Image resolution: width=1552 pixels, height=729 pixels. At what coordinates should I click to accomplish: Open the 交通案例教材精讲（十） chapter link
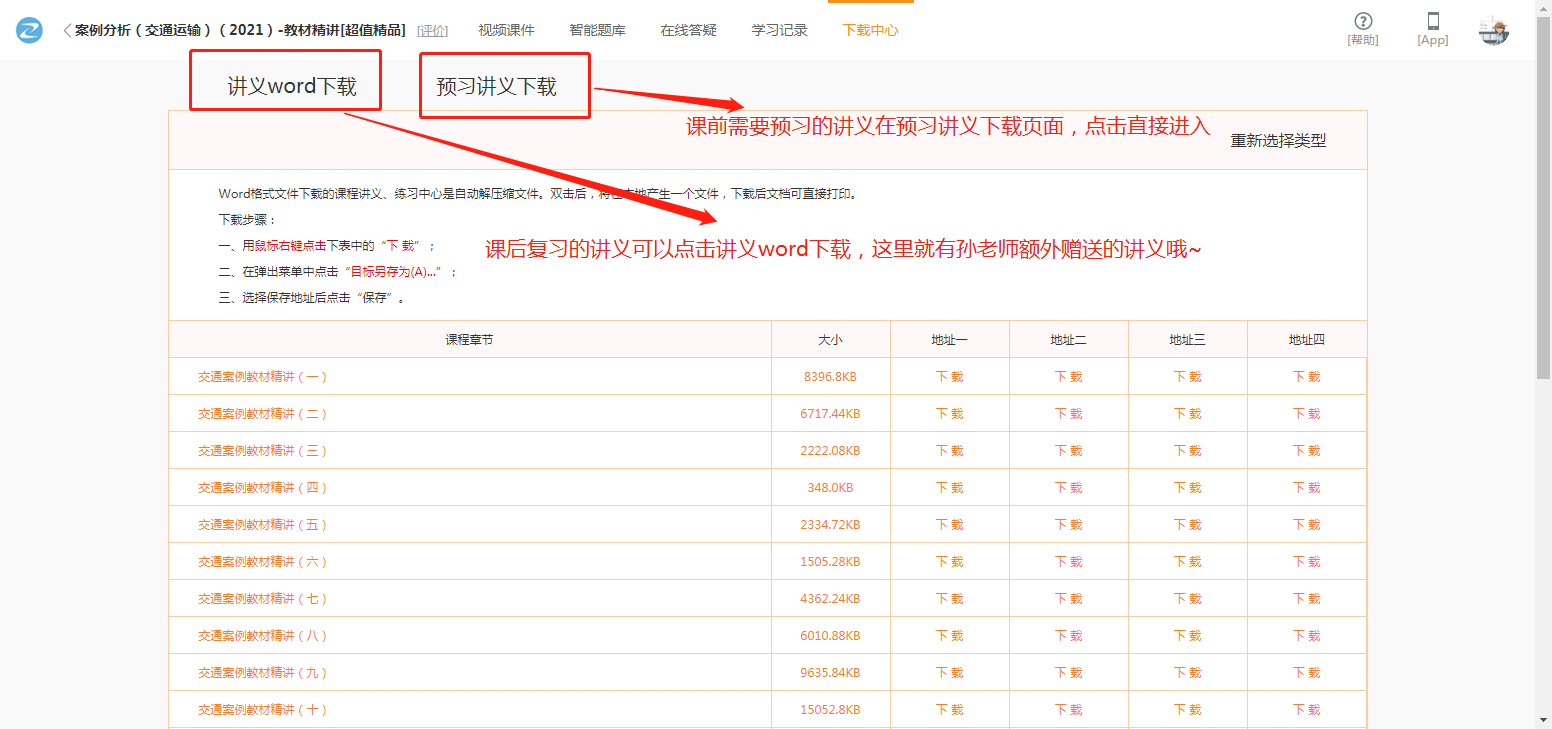point(262,710)
